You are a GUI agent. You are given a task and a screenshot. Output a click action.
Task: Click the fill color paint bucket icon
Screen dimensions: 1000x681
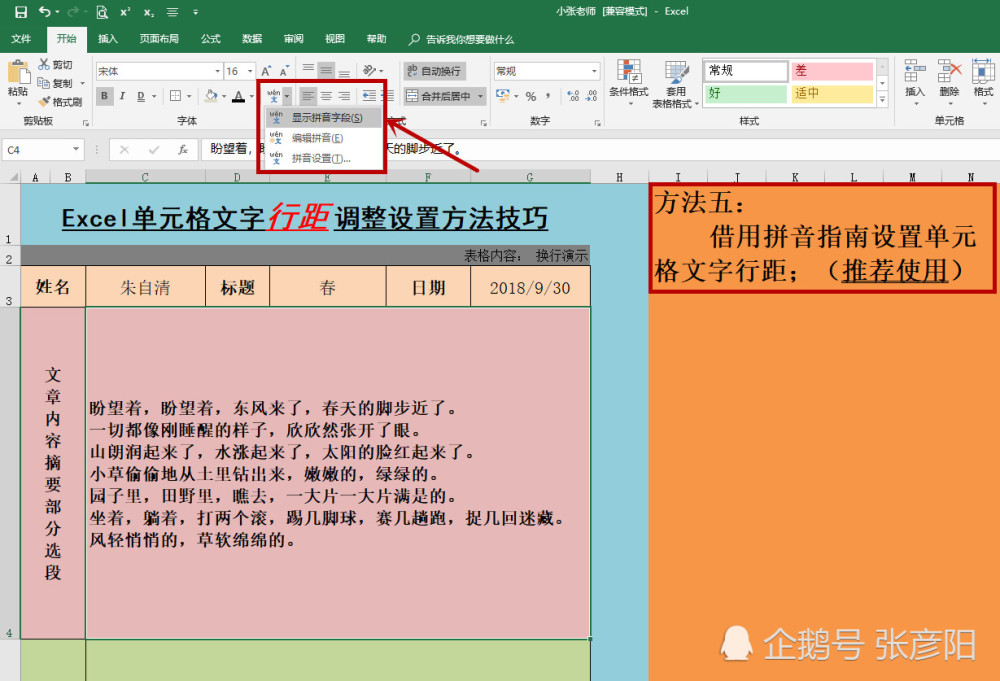click(x=211, y=96)
